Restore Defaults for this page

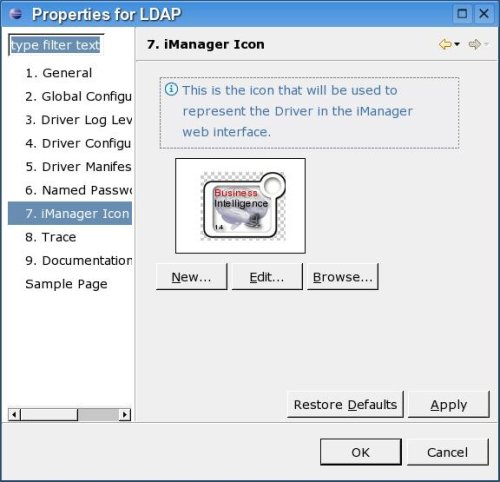click(x=345, y=404)
